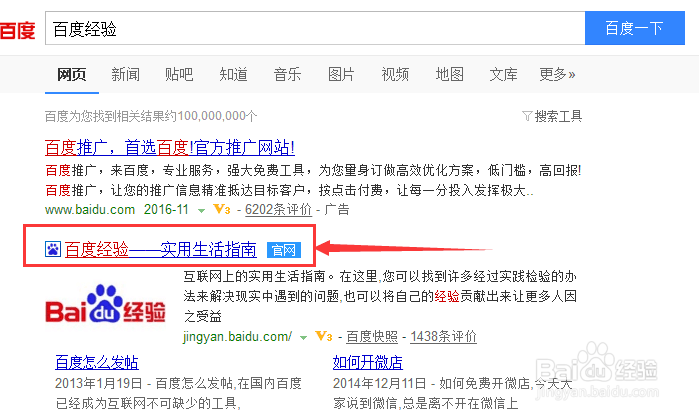Click the 2013年1月19日 snippet text
Screen dimensions: 699x416
point(99,383)
